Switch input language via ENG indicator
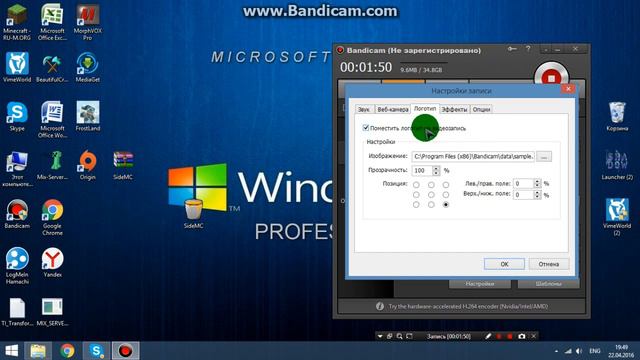The height and width of the screenshot is (360, 640). click(x=595, y=351)
